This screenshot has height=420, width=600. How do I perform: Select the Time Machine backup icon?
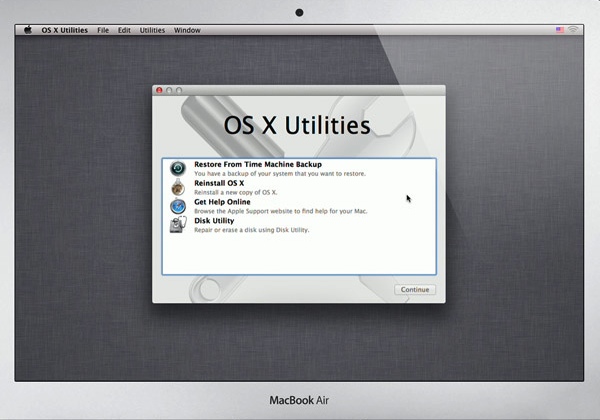[178, 168]
